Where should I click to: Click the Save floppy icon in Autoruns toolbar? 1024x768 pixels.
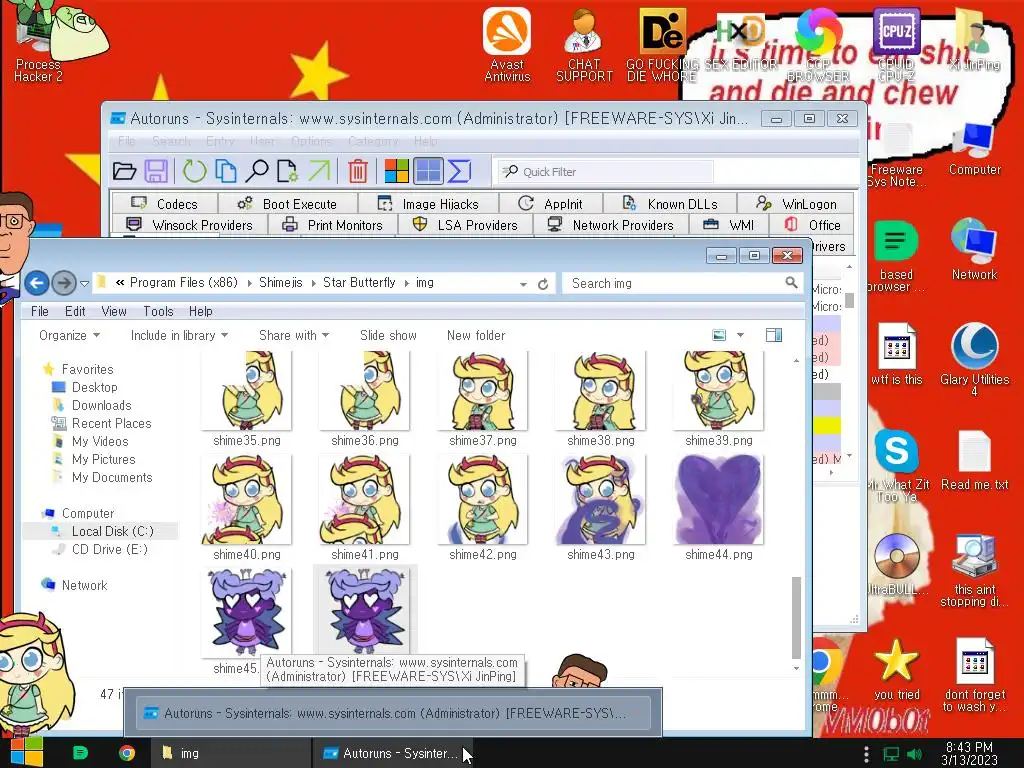(156, 172)
